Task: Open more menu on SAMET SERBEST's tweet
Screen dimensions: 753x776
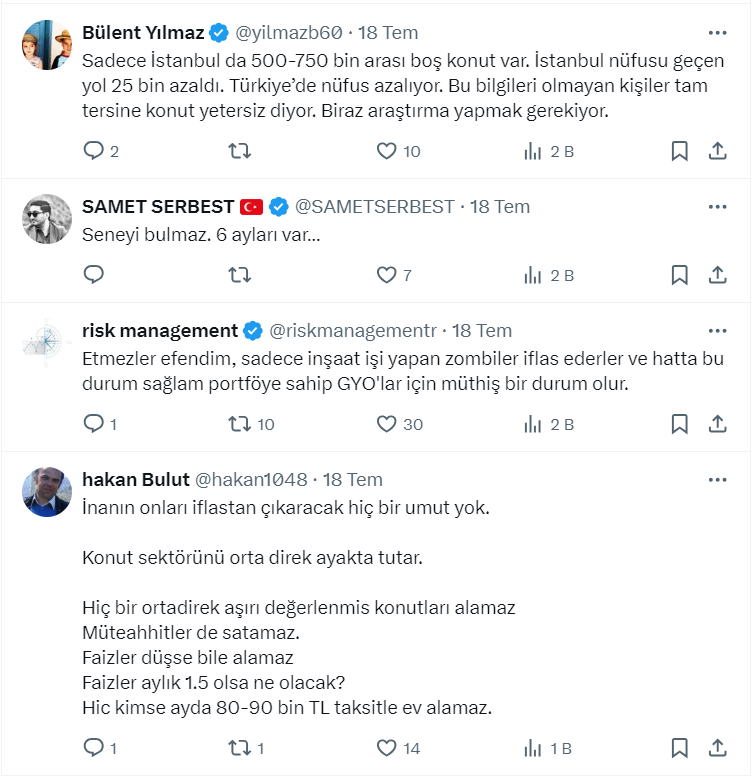Action: tap(717, 207)
